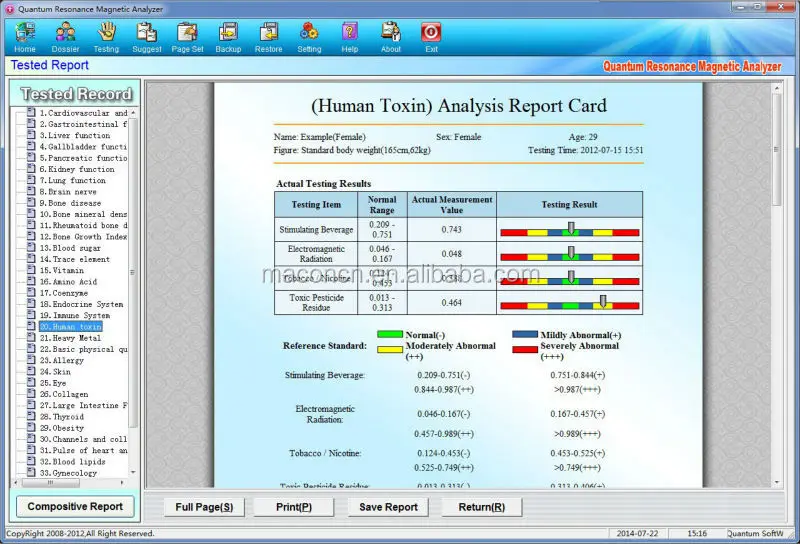Click record list scroll-up arrow
Viewport: 800px width, 544px height.
(x=133, y=112)
